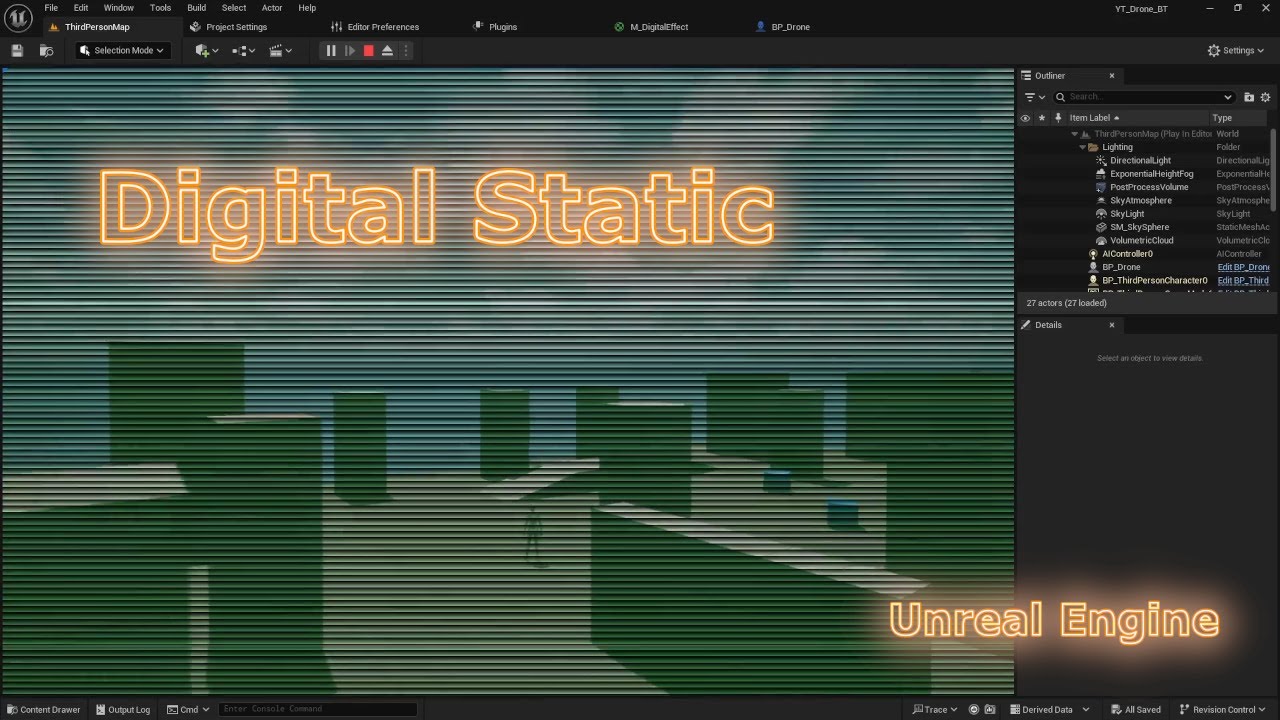Select the Details panel tab

(x=1048, y=325)
